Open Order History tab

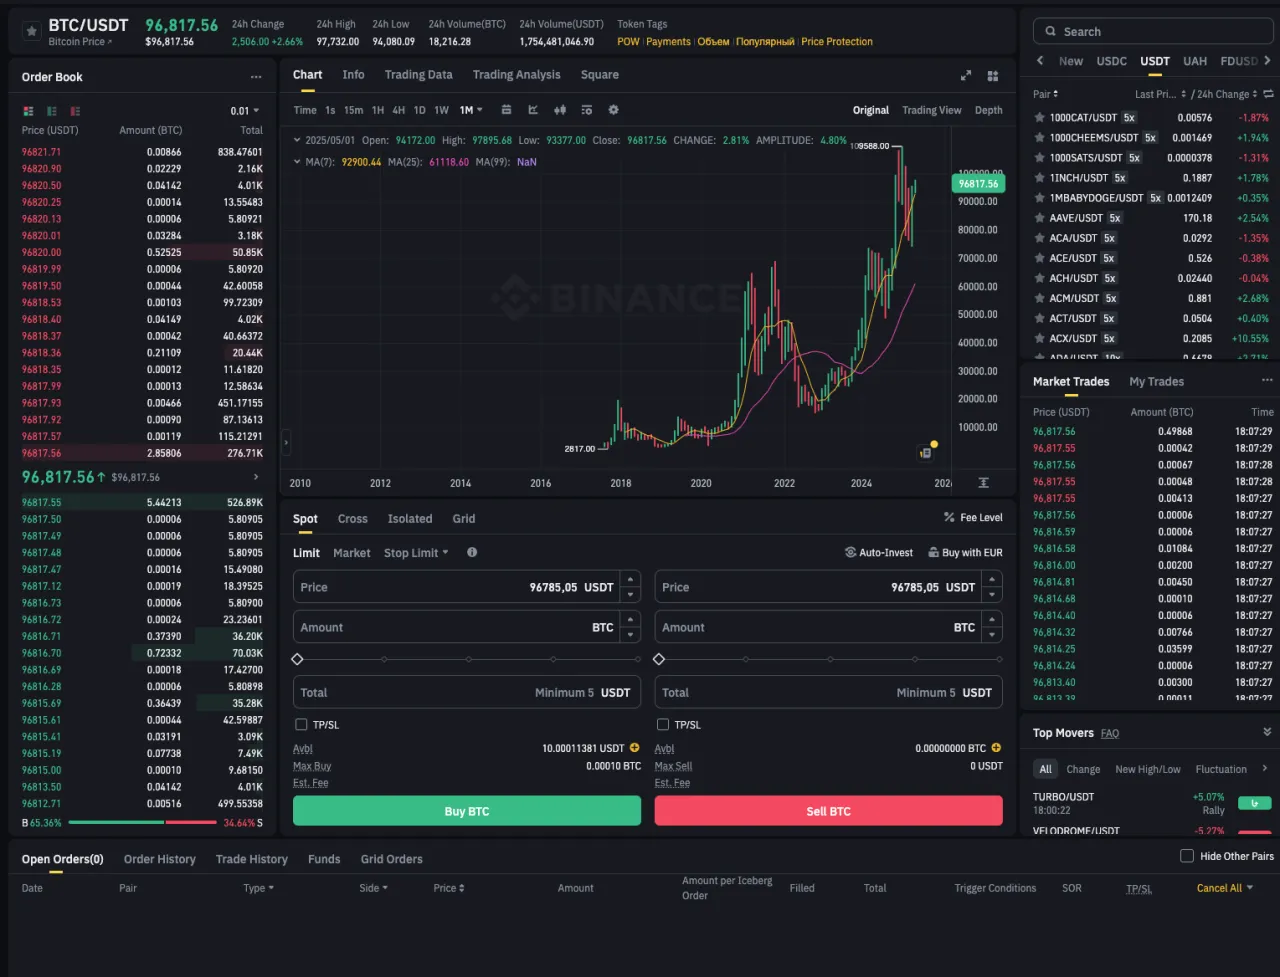click(159, 859)
